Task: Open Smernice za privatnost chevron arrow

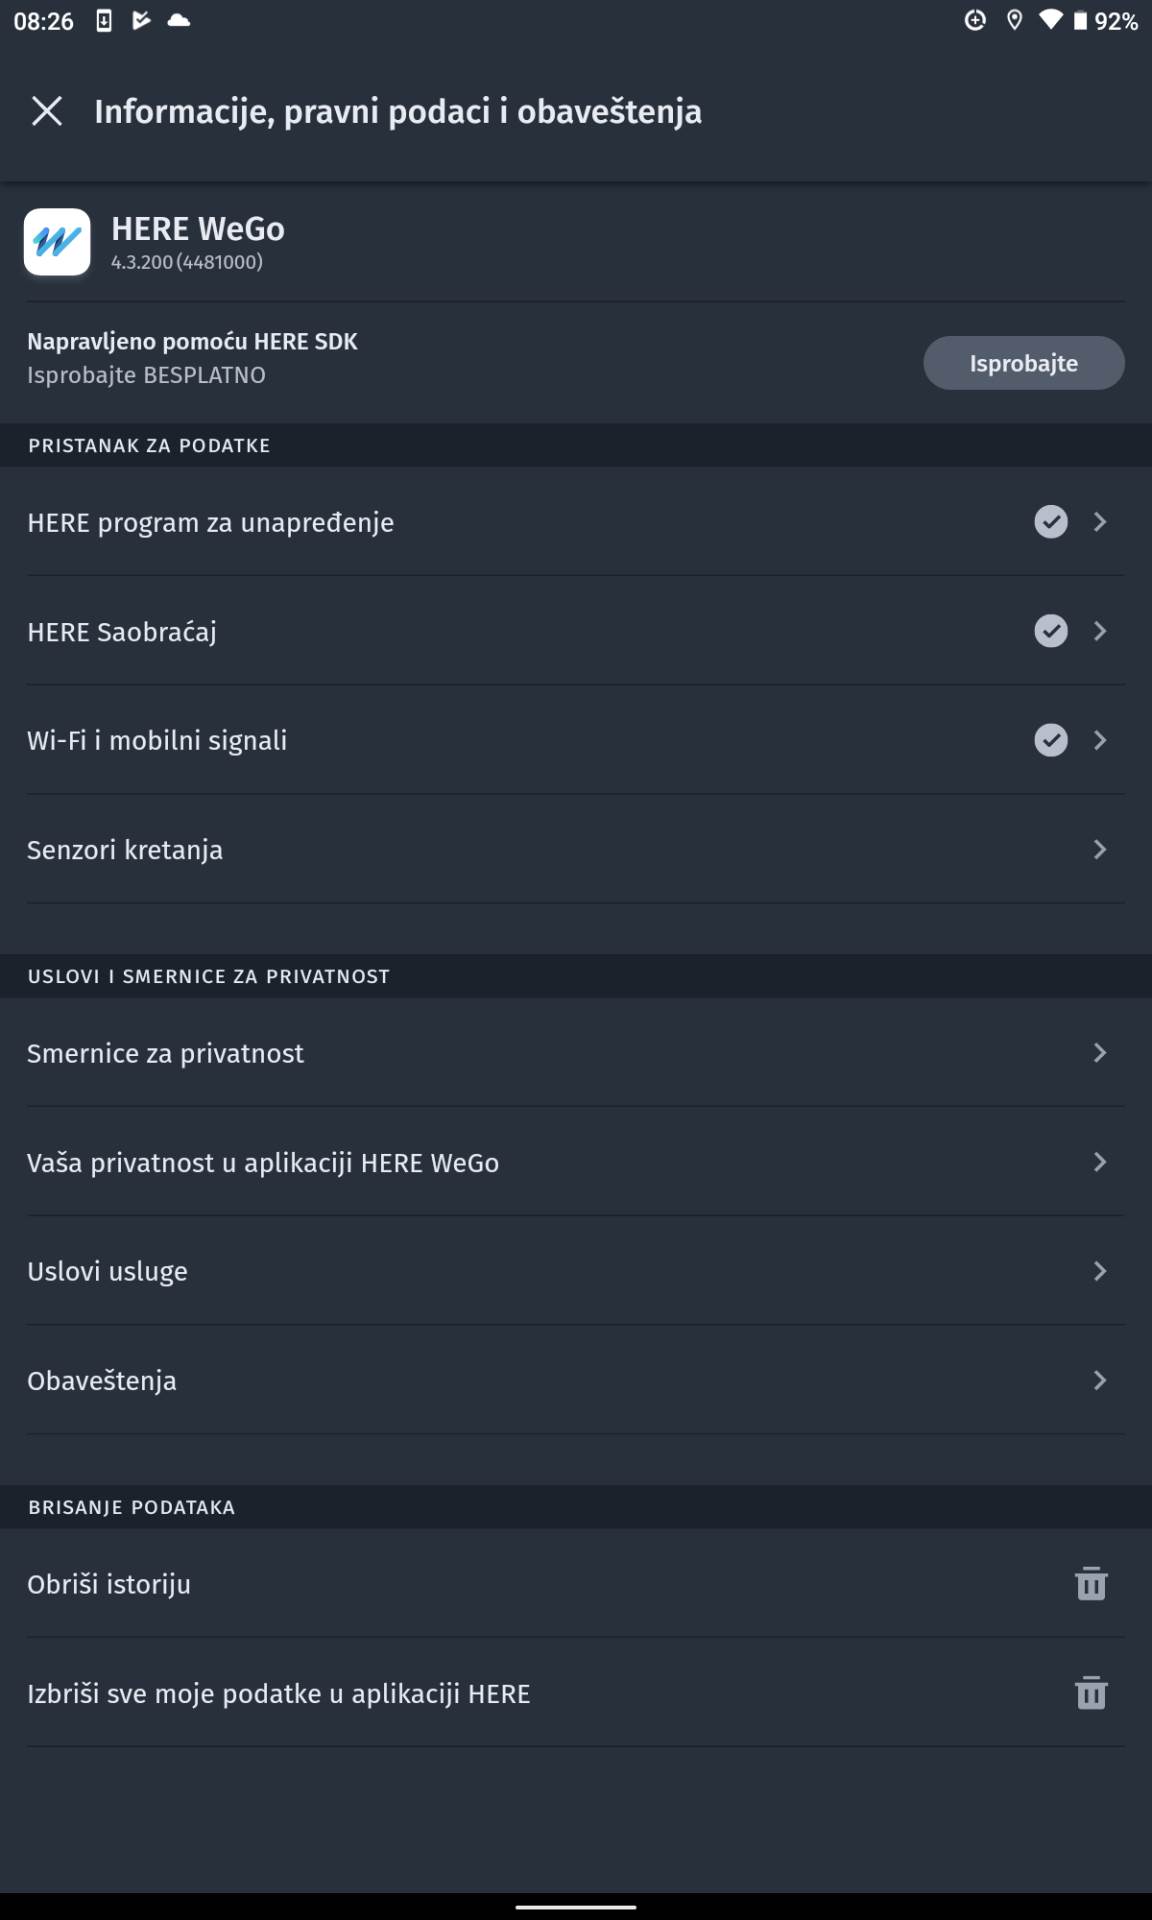Action: 1100,1053
